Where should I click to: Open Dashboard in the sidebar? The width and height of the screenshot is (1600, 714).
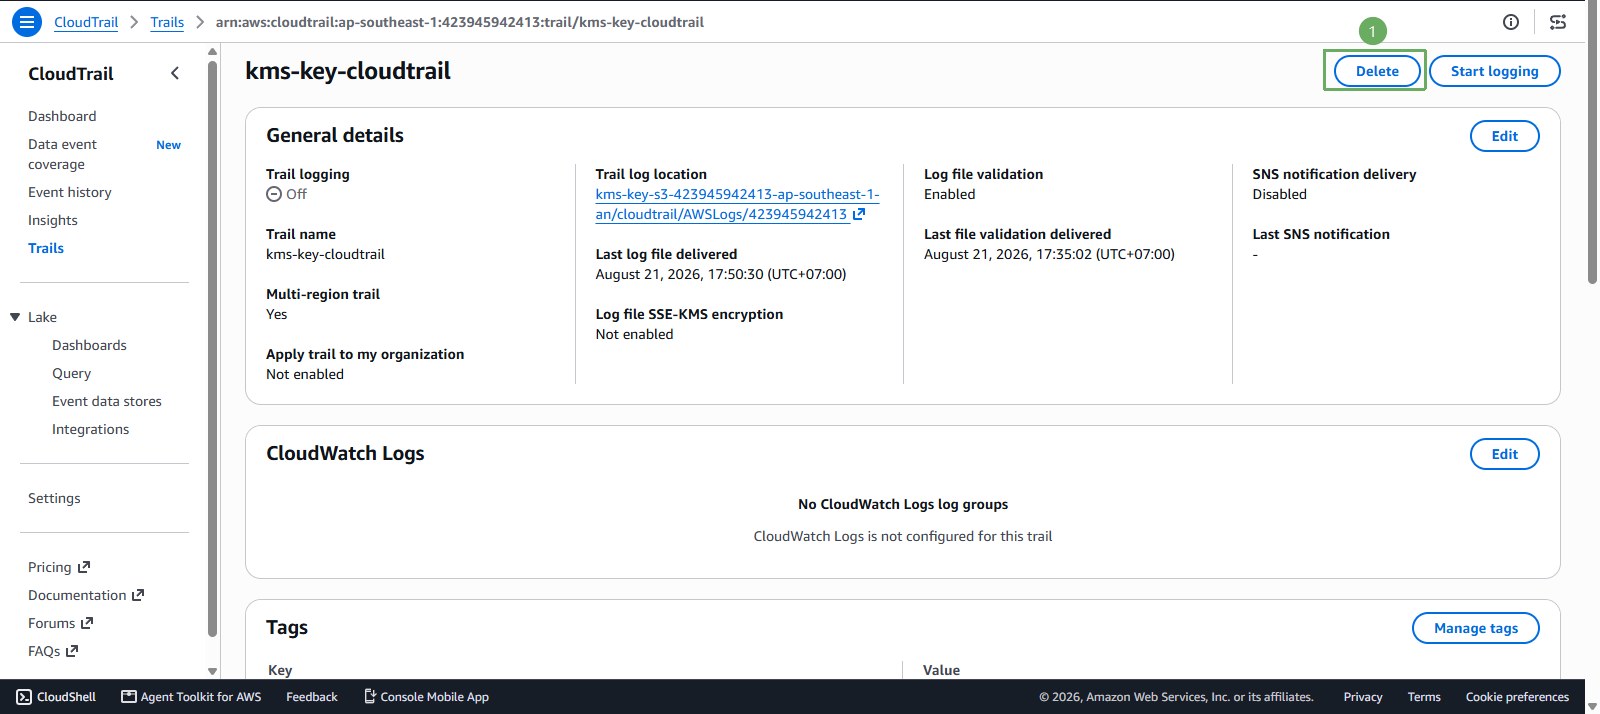point(62,116)
